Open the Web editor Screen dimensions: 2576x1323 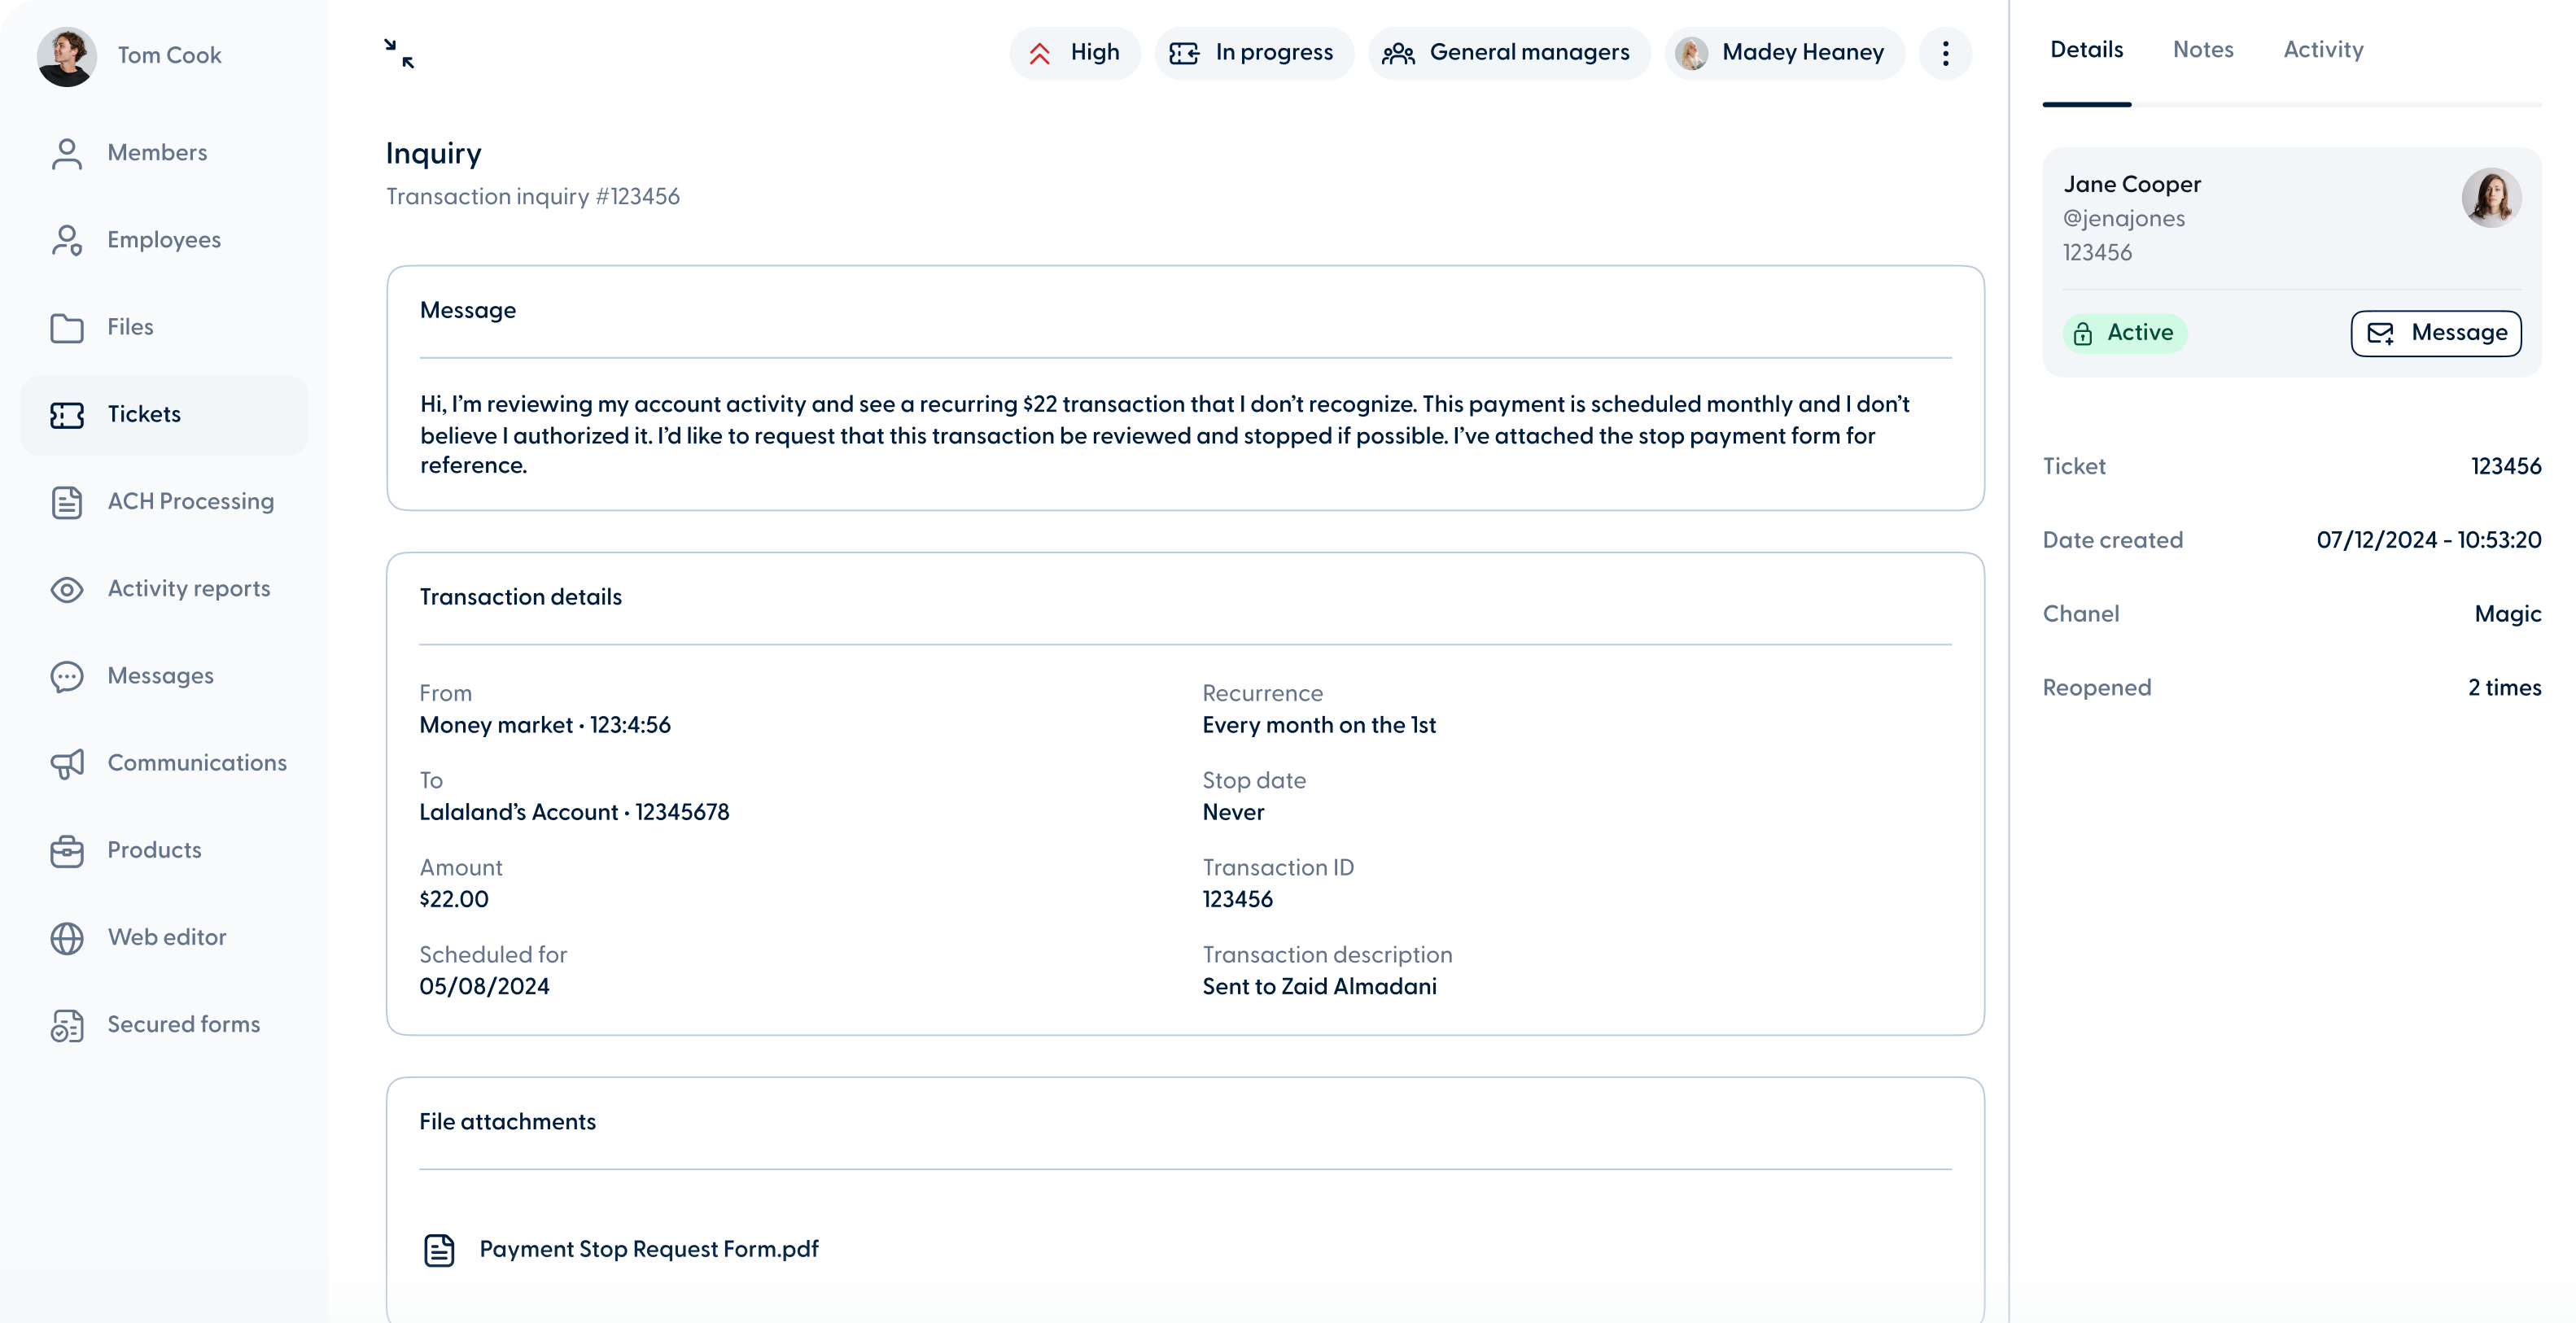pyautogui.click(x=167, y=937)
